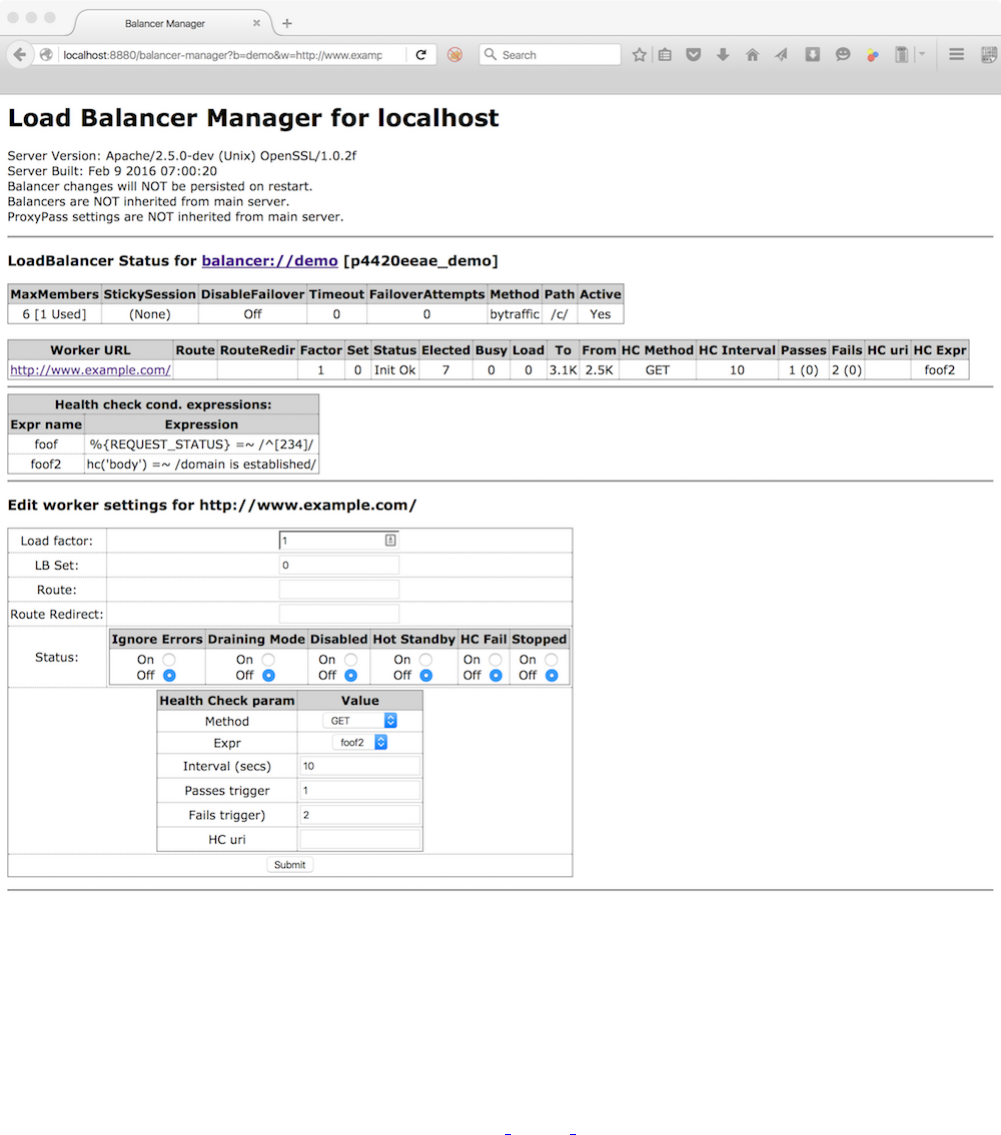Open a new tab with the plus icon
The image size is (1001, 1135).
tap(287, 23)
